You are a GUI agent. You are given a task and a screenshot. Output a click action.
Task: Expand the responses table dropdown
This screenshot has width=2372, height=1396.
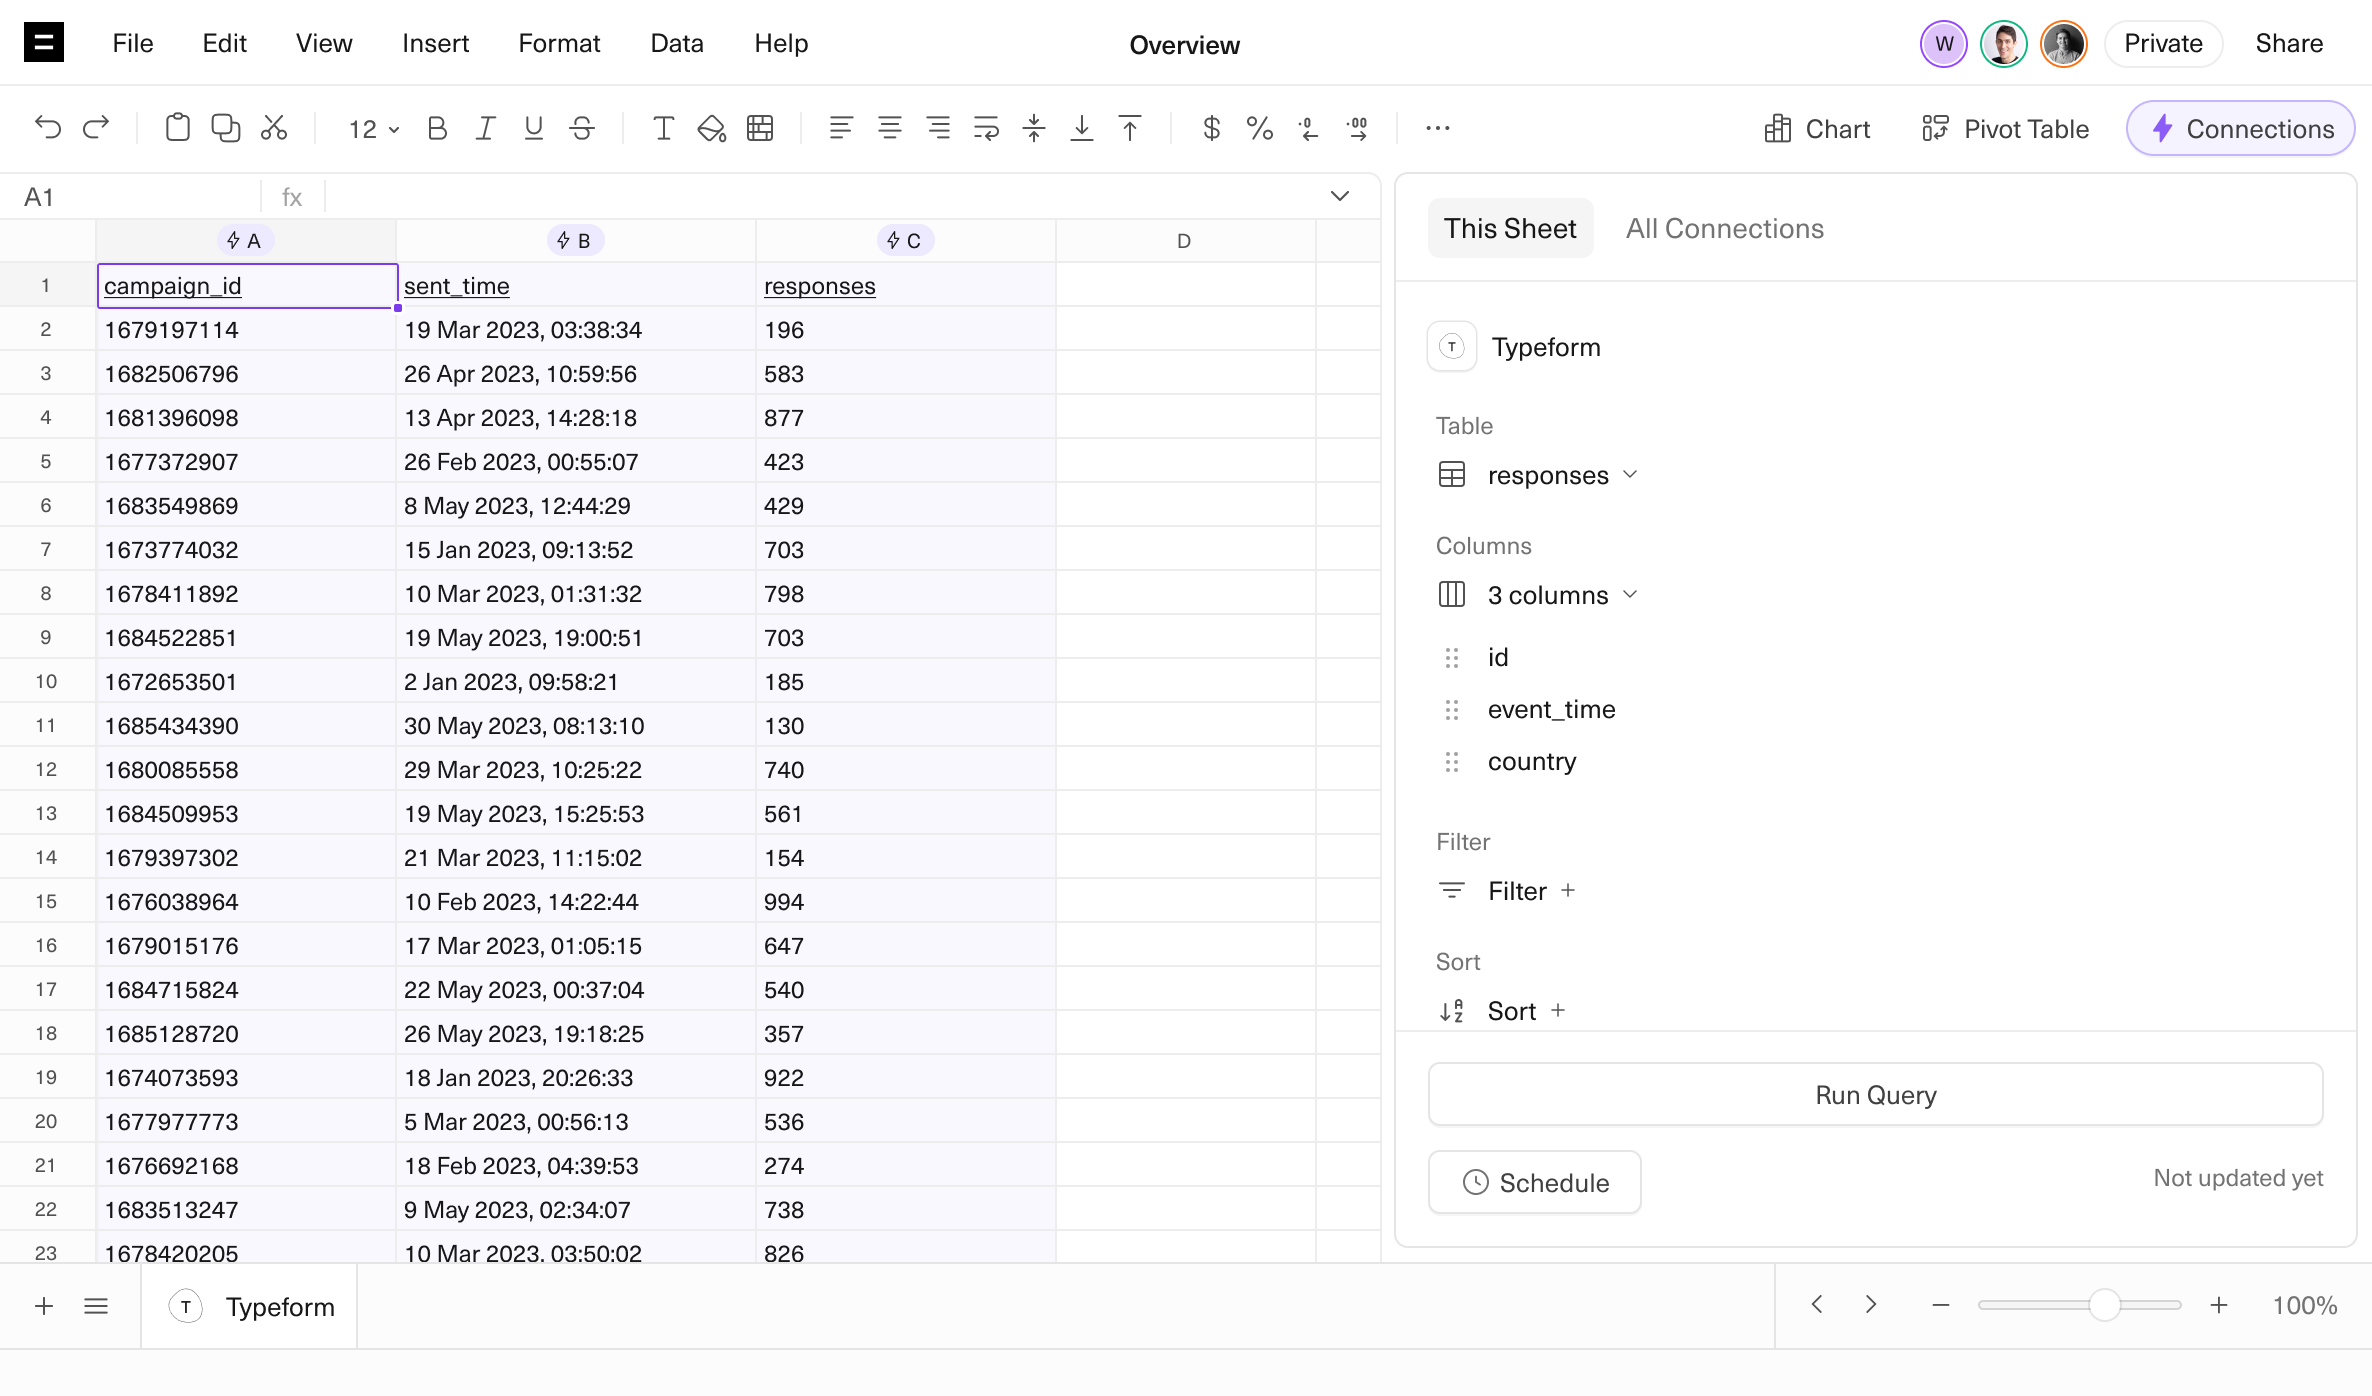1562,475
